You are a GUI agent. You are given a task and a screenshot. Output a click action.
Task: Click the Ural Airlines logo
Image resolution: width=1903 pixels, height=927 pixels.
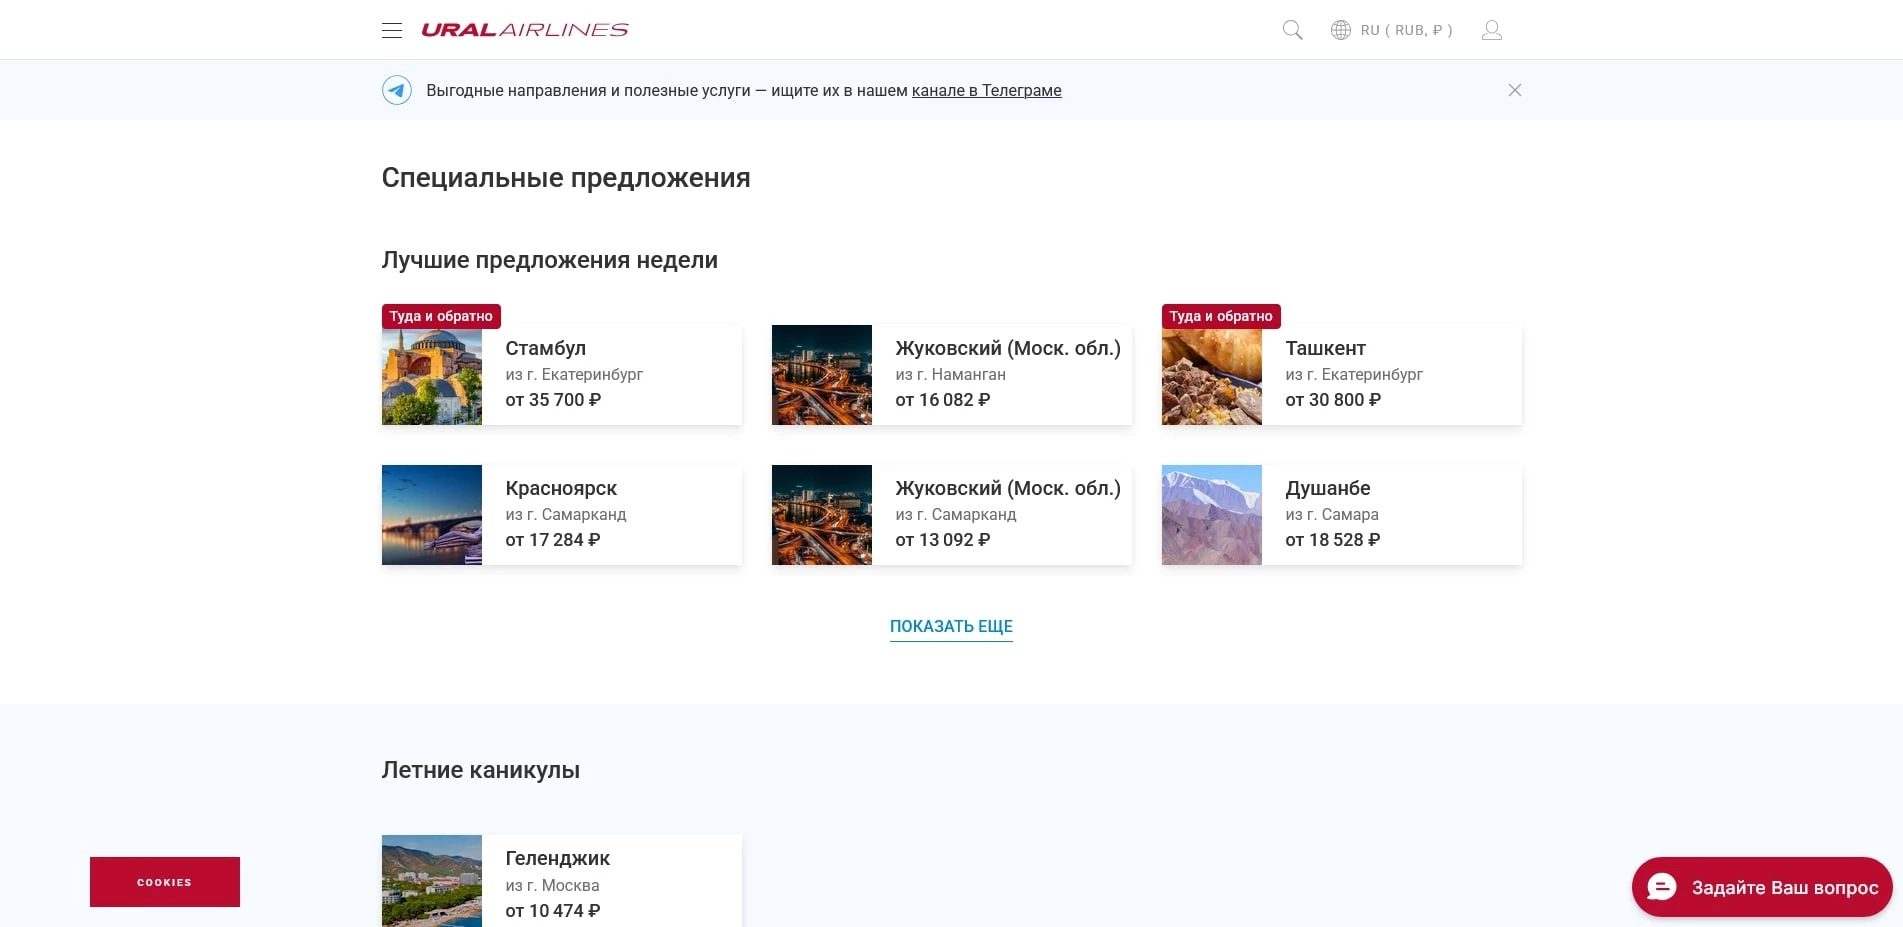(526, 29)
